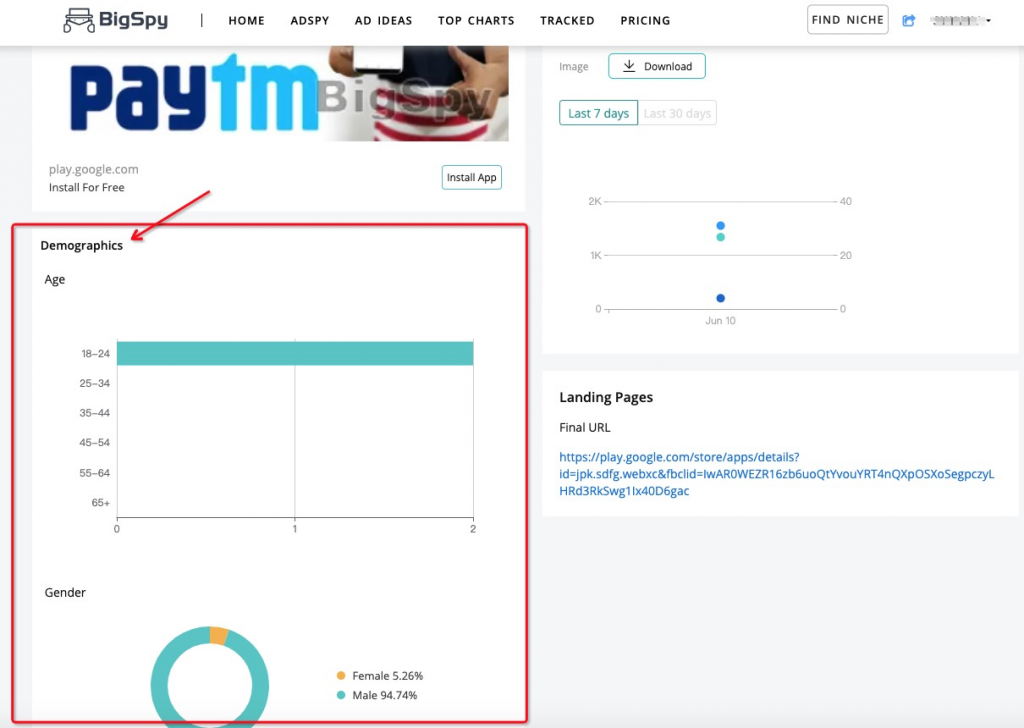
Task: Click the 35–44 age label
Action: tap(95, 413)
